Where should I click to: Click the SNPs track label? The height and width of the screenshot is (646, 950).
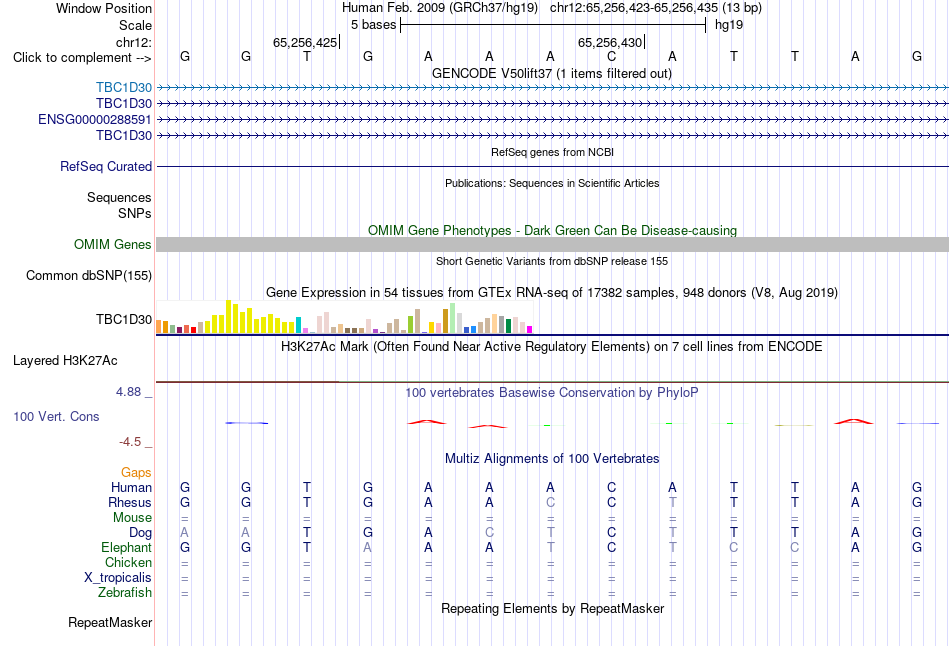[135, 213]
